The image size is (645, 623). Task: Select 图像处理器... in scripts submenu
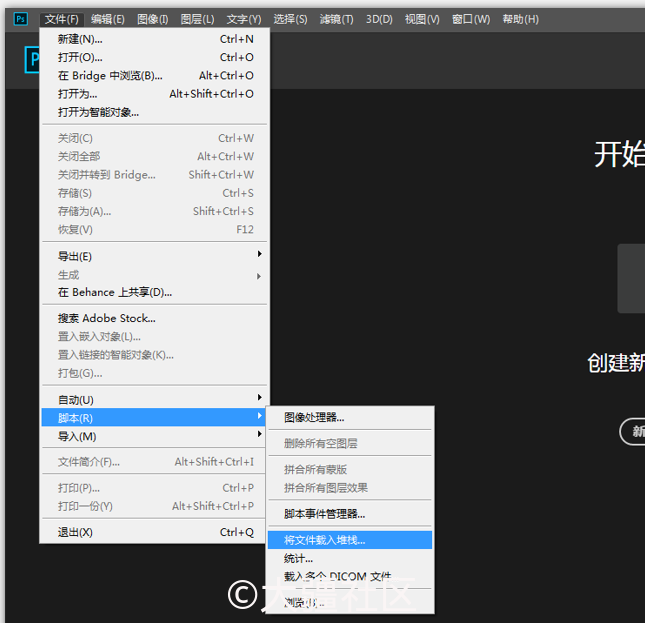(350, 417)
